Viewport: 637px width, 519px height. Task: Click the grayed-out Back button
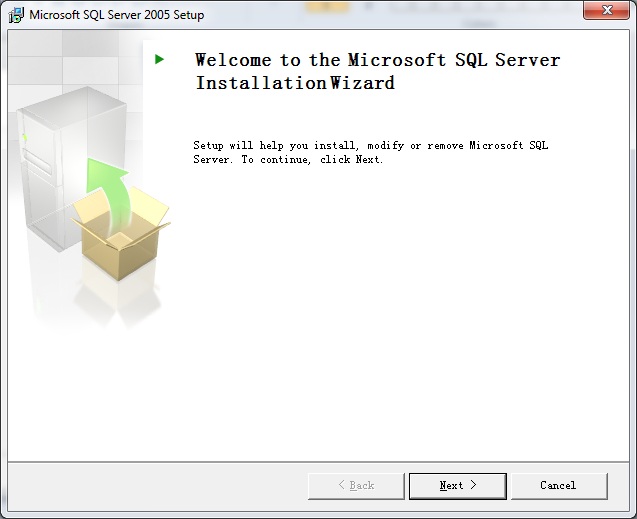pos(356,486)
